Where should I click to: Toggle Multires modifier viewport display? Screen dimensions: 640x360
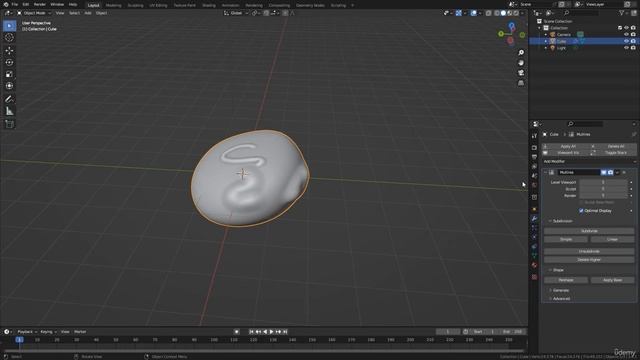pyautogui.click(x=604, y=173)
